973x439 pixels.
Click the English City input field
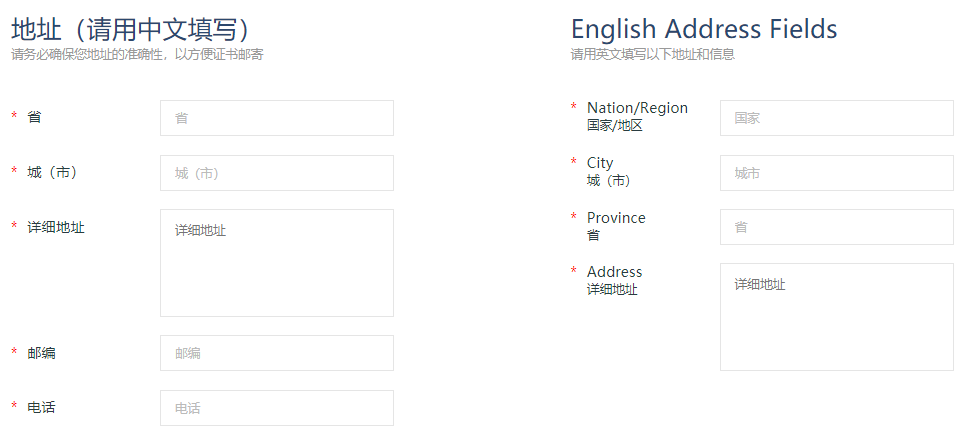pyautogui.click(x=836, y=173)
